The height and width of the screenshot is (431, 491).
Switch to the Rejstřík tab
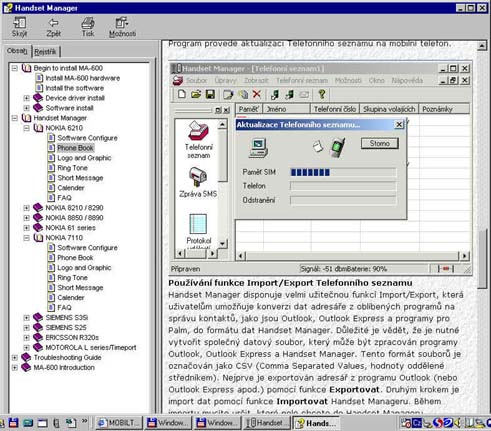click(45, 52)
